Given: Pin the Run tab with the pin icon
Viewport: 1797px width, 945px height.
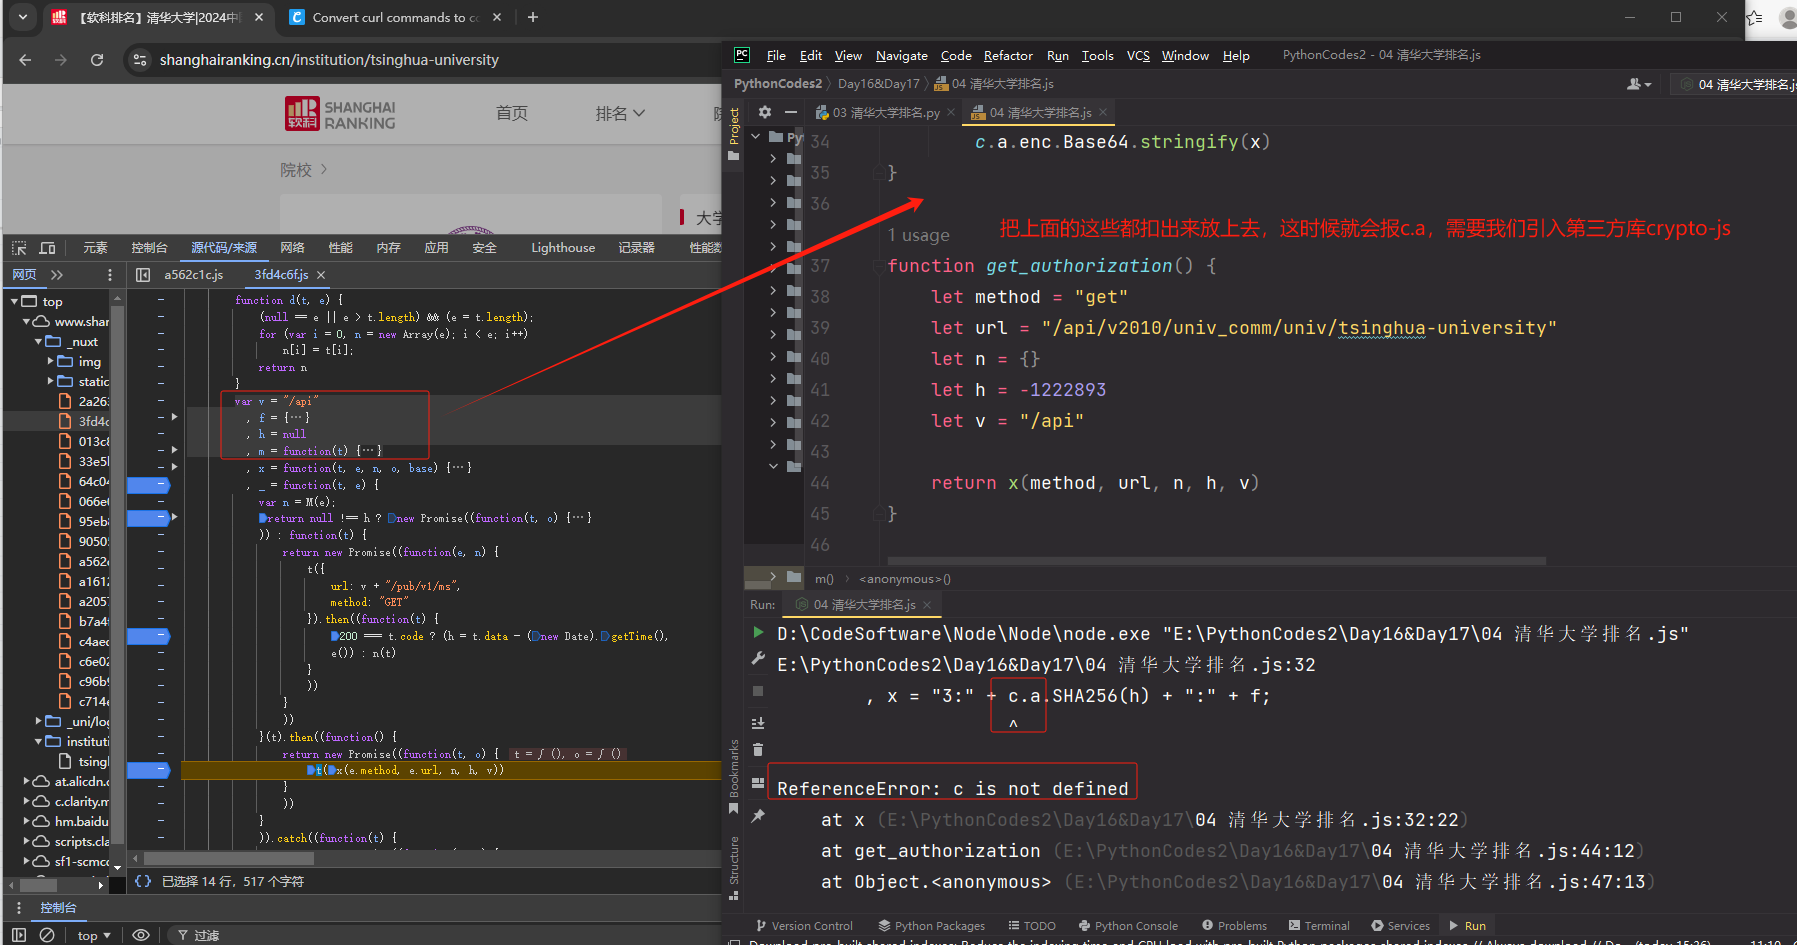Looking at the screenshot, I should [758, 816].
